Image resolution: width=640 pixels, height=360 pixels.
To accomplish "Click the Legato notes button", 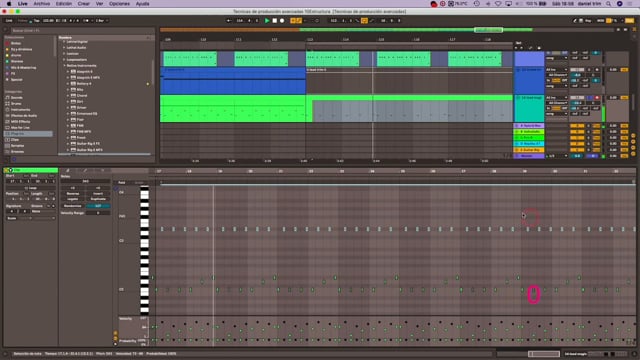I will point(73,199).
